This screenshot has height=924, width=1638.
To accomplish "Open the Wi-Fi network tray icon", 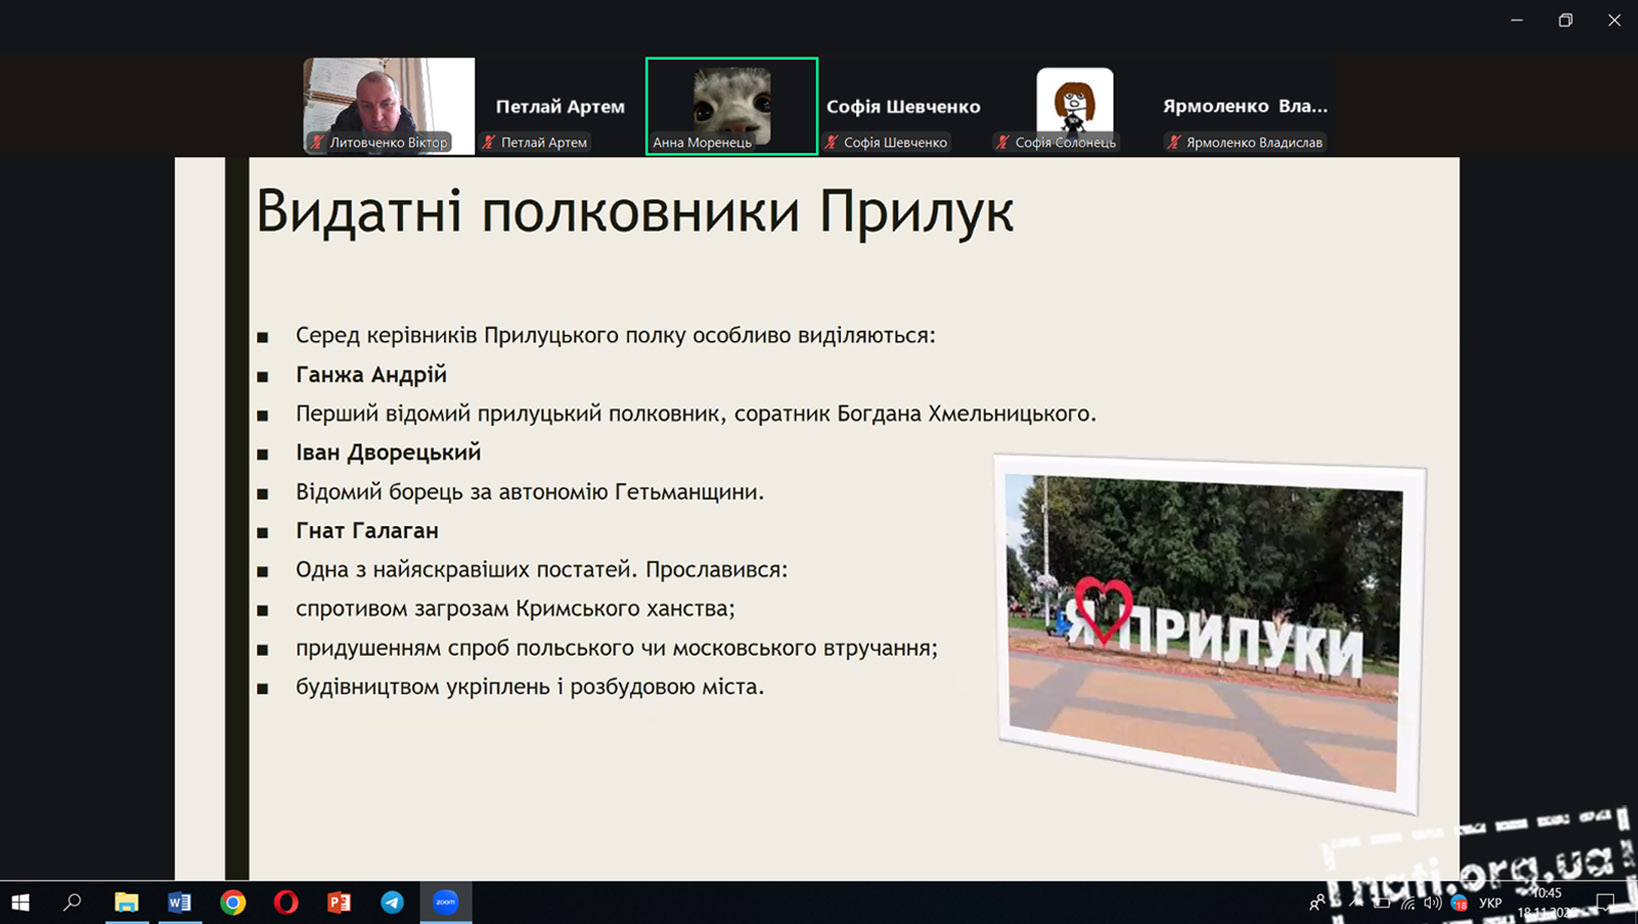I will click(1408, 903).
